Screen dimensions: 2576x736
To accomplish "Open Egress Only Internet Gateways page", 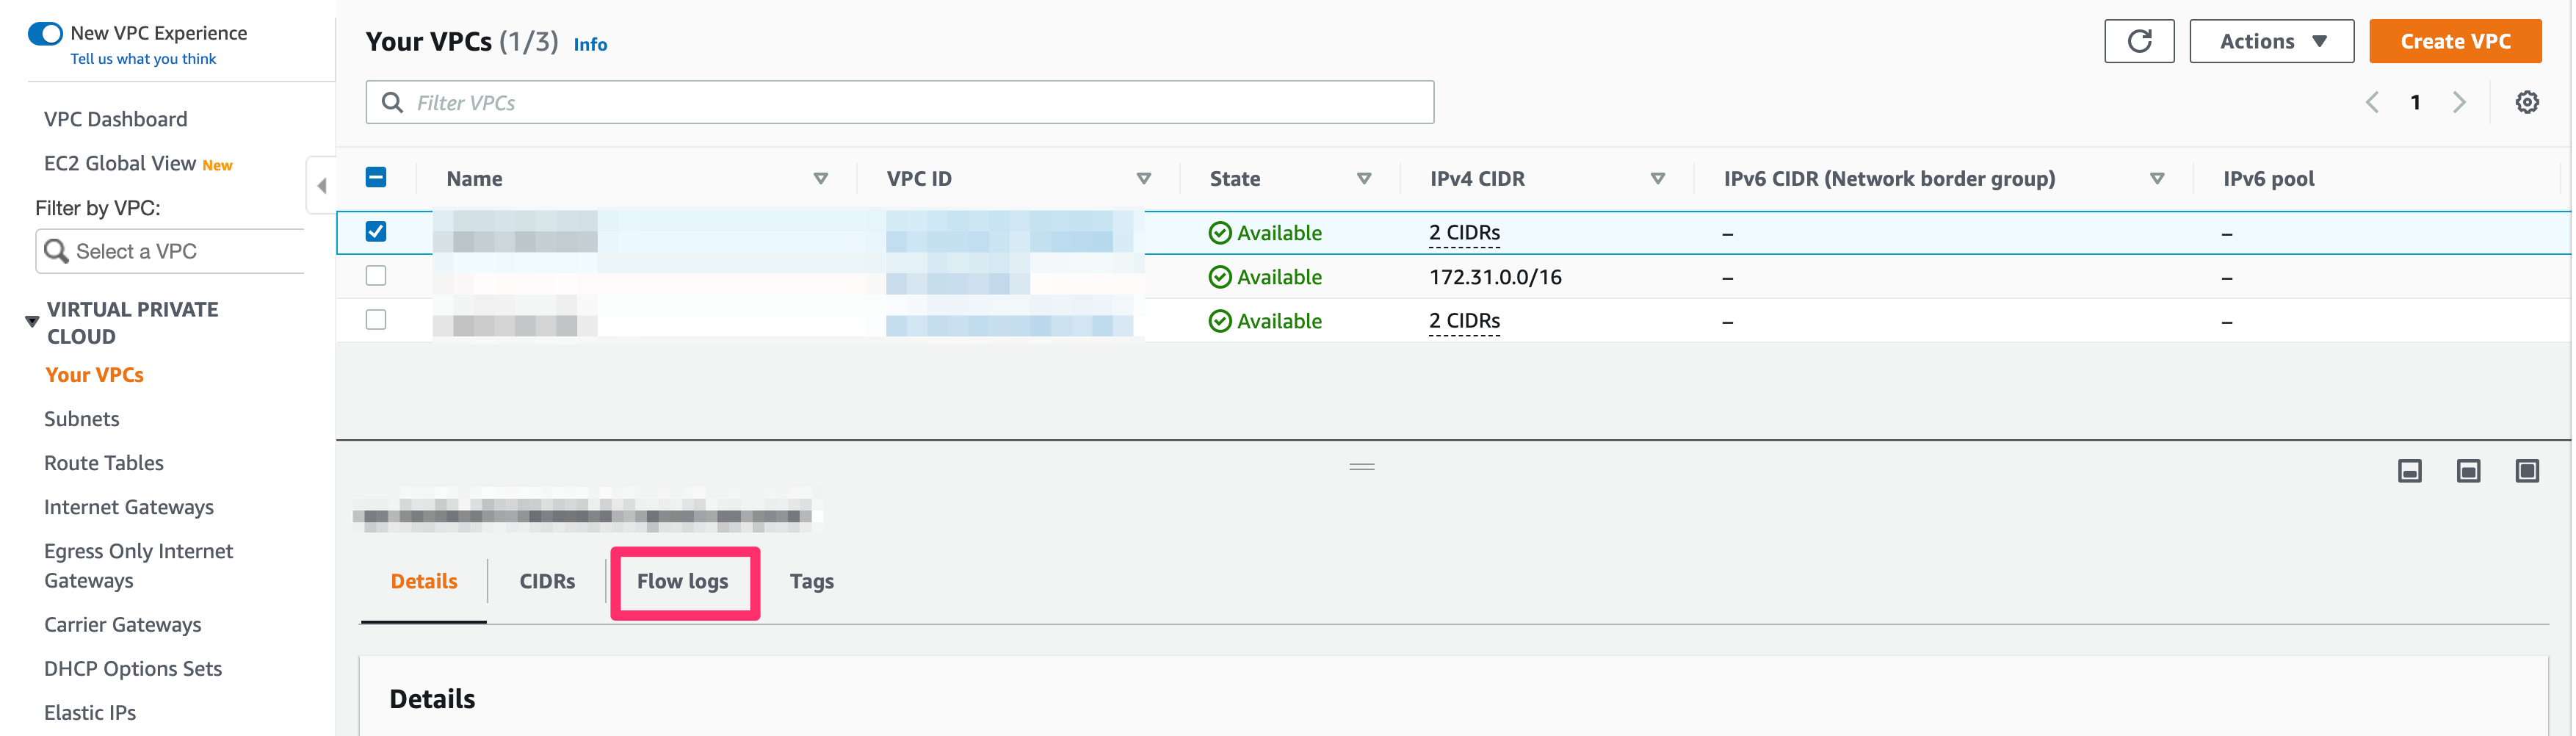I will click(139, 566).
